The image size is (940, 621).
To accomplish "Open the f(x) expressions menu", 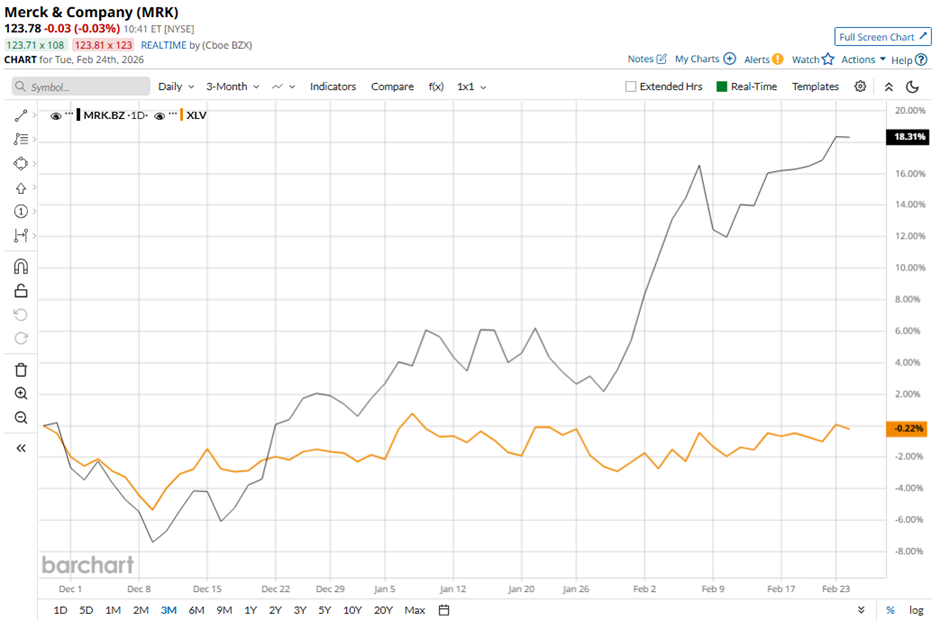I will pyautogui.click(x=436, y=86).
